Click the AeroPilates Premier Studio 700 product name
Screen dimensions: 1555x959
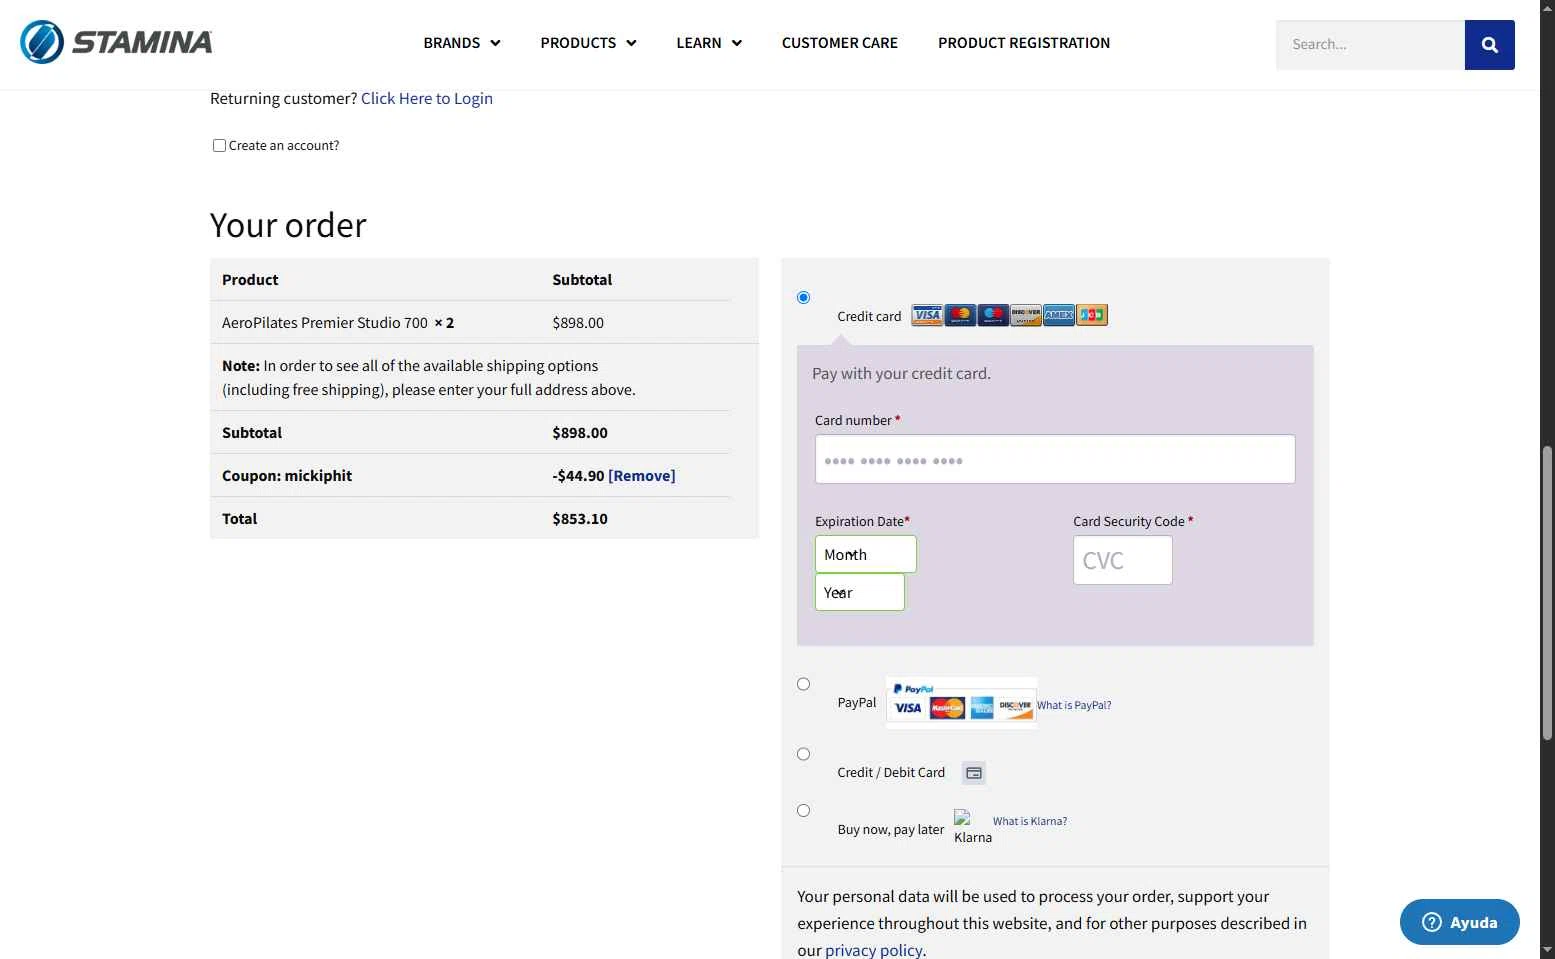[x=325, y=323]
